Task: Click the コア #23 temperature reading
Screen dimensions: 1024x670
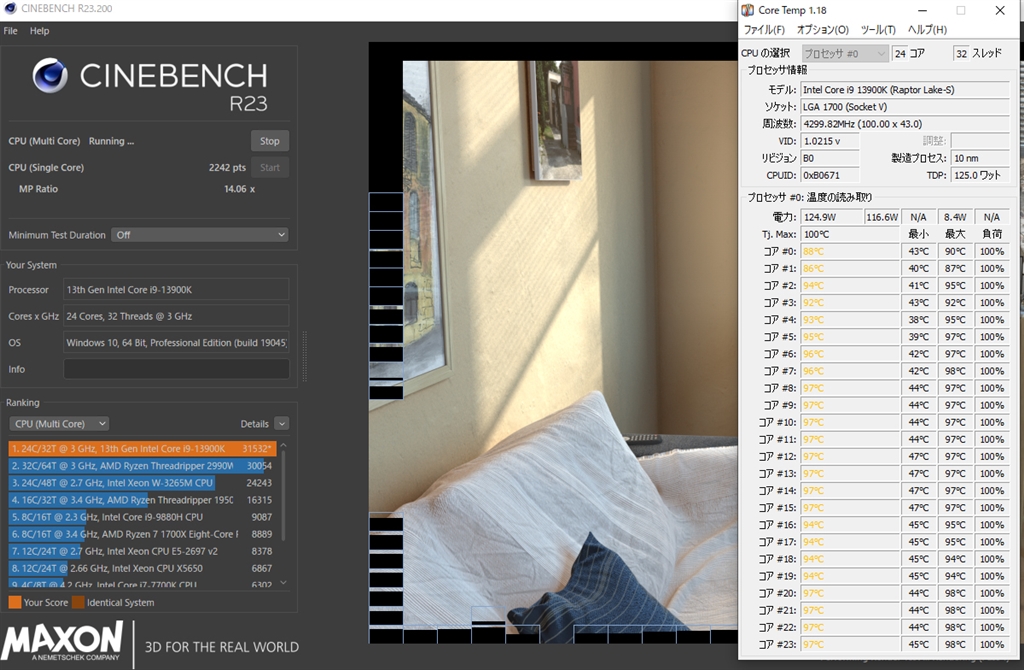Action: (x=850, y=645)
